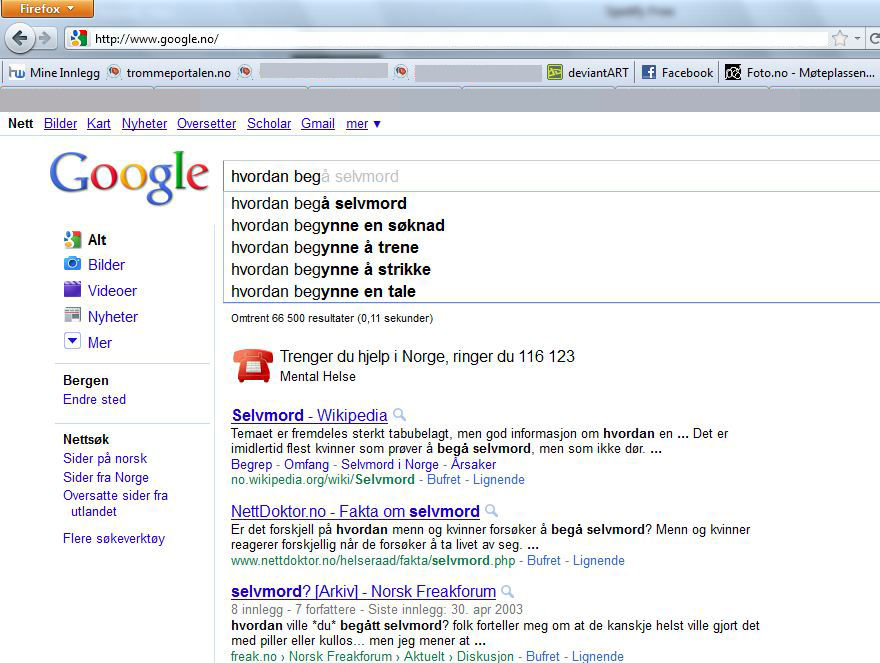Click the Videoer clapperboard icon
The width and height of the screenshot is (880, 663).
72,289
